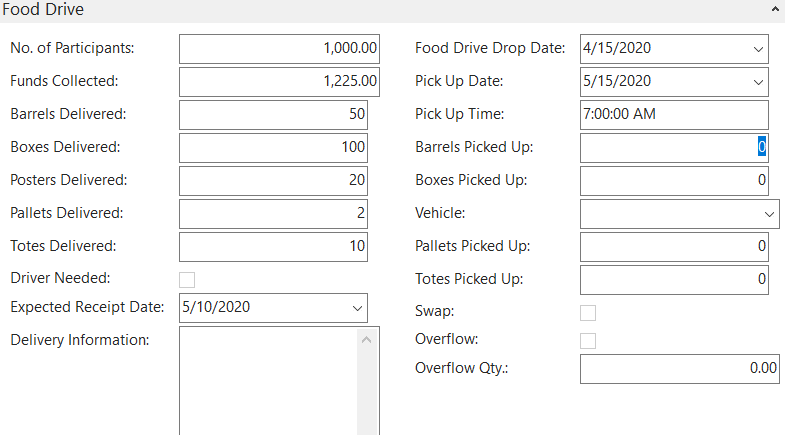The image size is (785, 435).
Task: Expand the Pick Up Date dropdown
Action: [x=755, y=81]
